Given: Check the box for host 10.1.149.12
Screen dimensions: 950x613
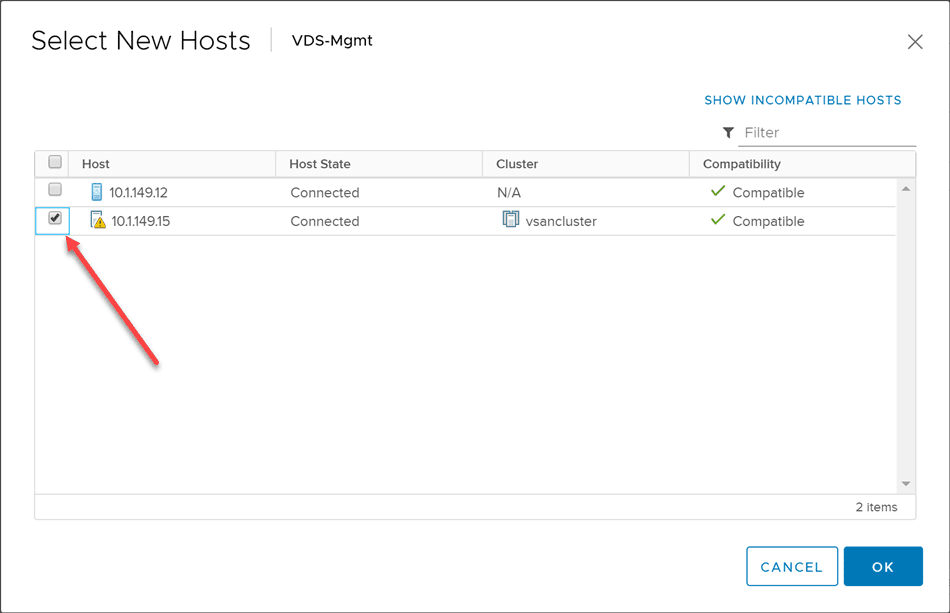Looking at the screenshot, I should [55, 190].
